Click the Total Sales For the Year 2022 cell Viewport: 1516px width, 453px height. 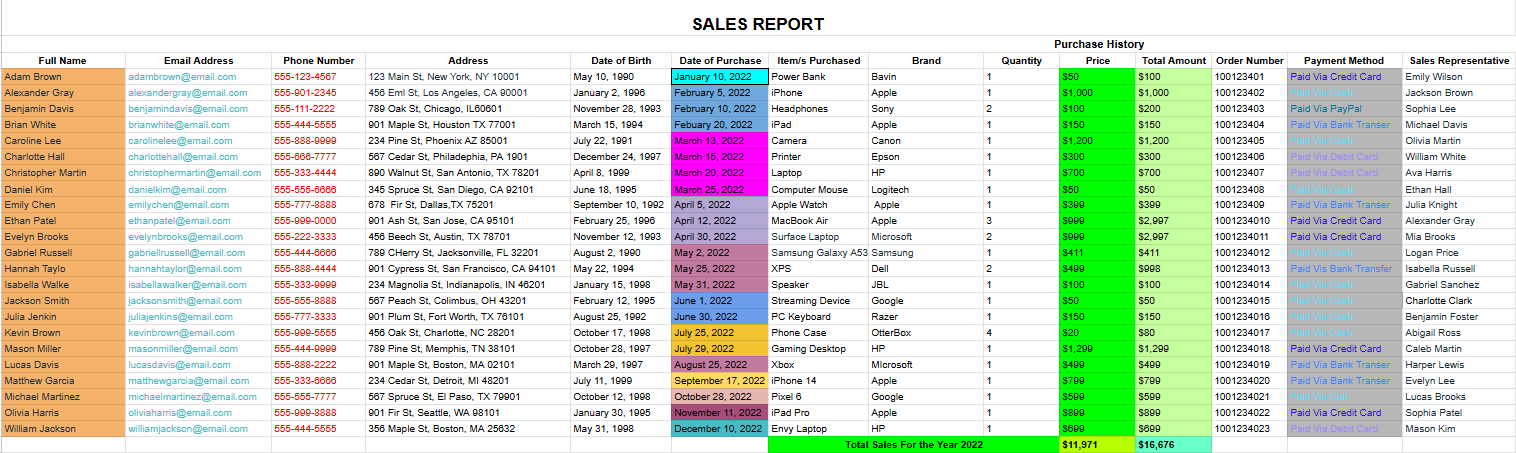pyautogui.click(x=913, y=445)
